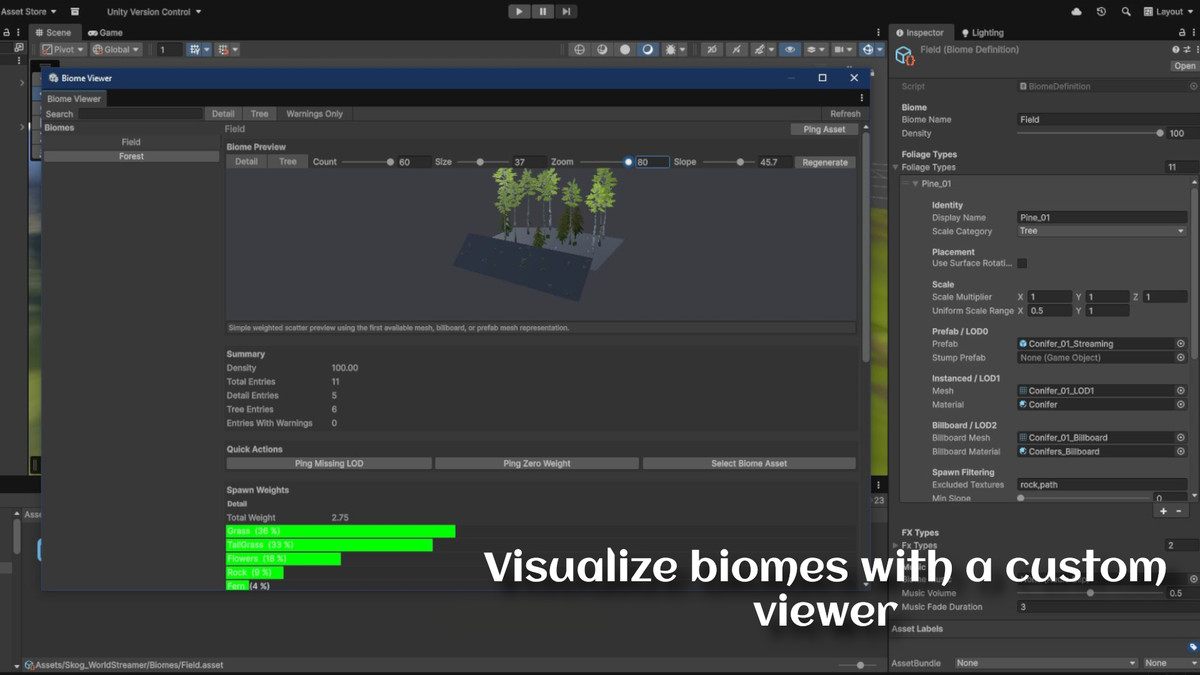Viewport: 1200px width, 675px height.
Task: Open the Inspector component help icon
Action: point(1175,50)
